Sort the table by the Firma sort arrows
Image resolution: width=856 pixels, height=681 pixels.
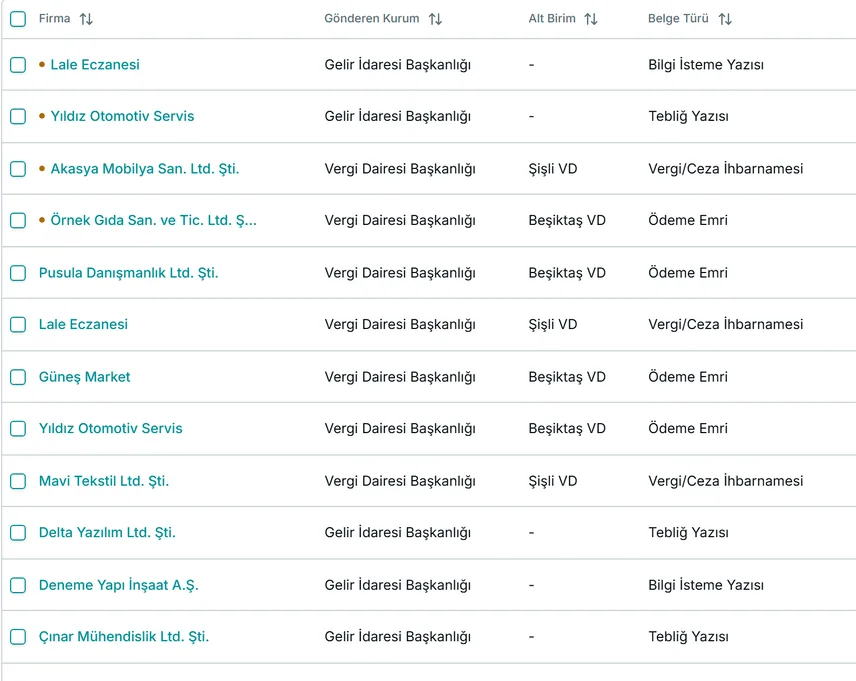[86, 19]
